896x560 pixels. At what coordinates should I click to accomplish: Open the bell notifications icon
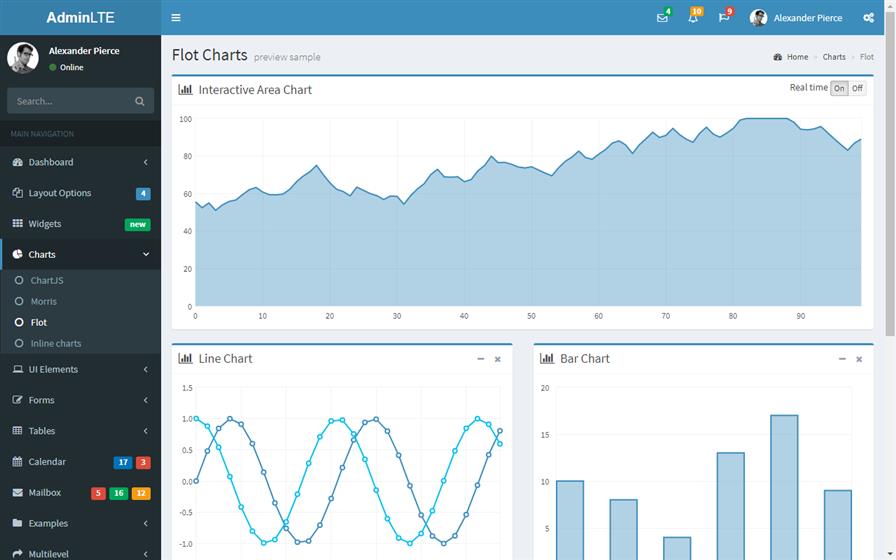click(x=693, y=18)
